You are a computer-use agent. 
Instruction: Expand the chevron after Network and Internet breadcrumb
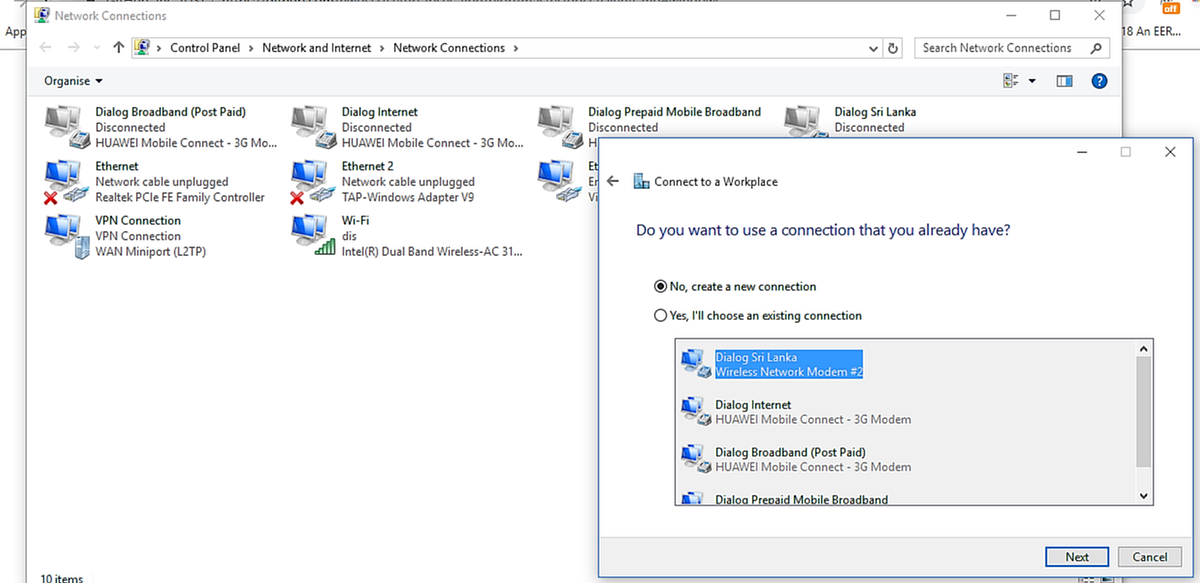point(383,48)
